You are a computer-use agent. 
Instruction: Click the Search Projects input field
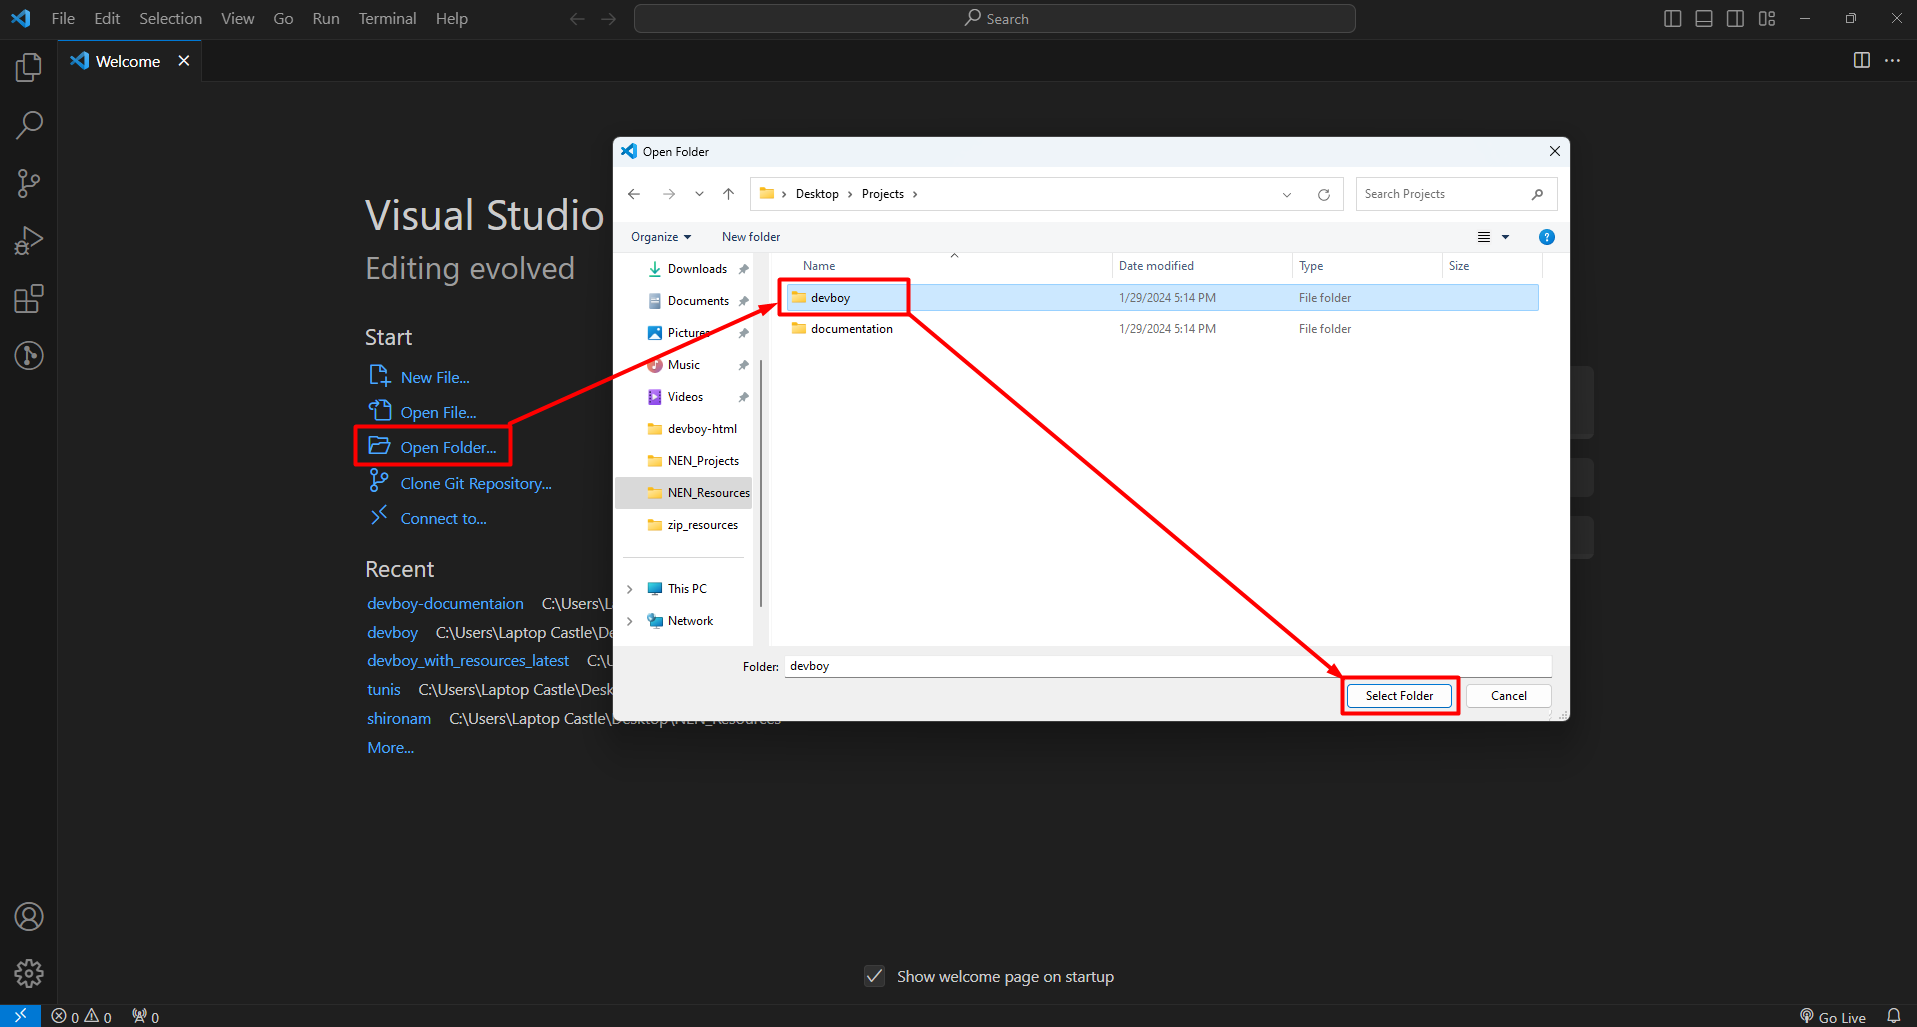tap(1444, 194)
